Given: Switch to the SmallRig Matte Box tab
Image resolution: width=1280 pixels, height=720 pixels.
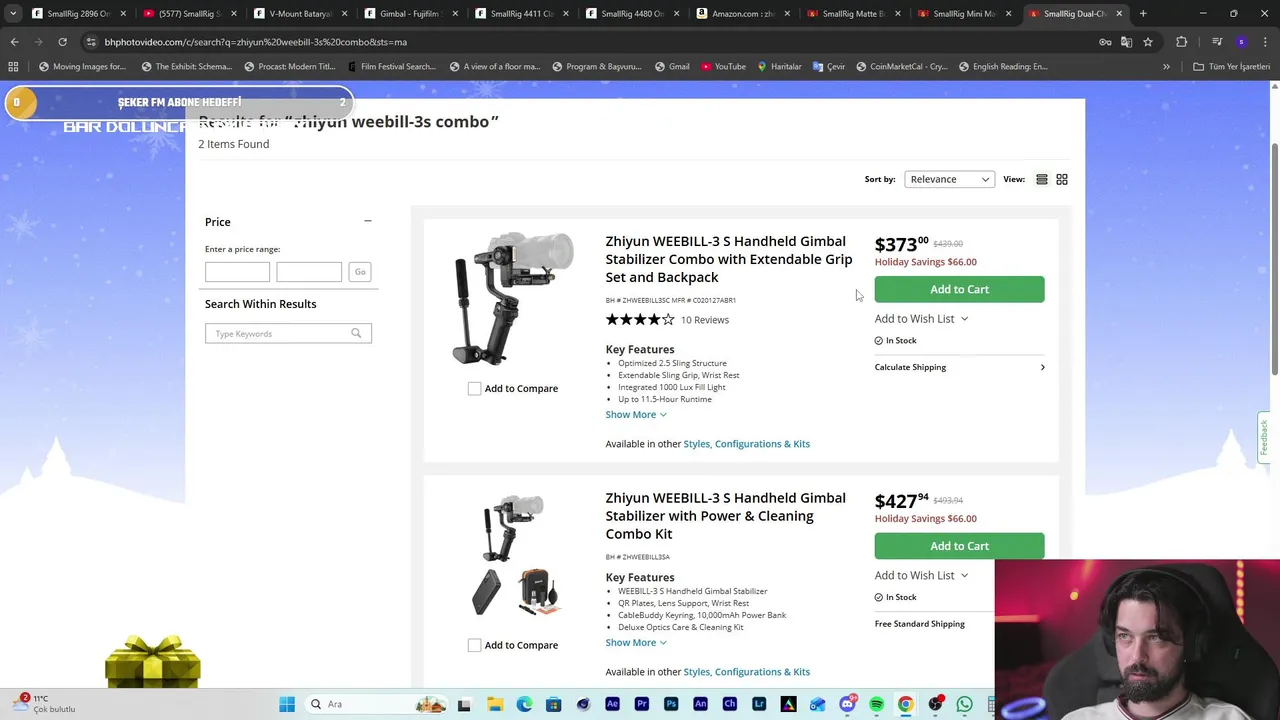Looking at the screenshot, I should tap(854, 13).
